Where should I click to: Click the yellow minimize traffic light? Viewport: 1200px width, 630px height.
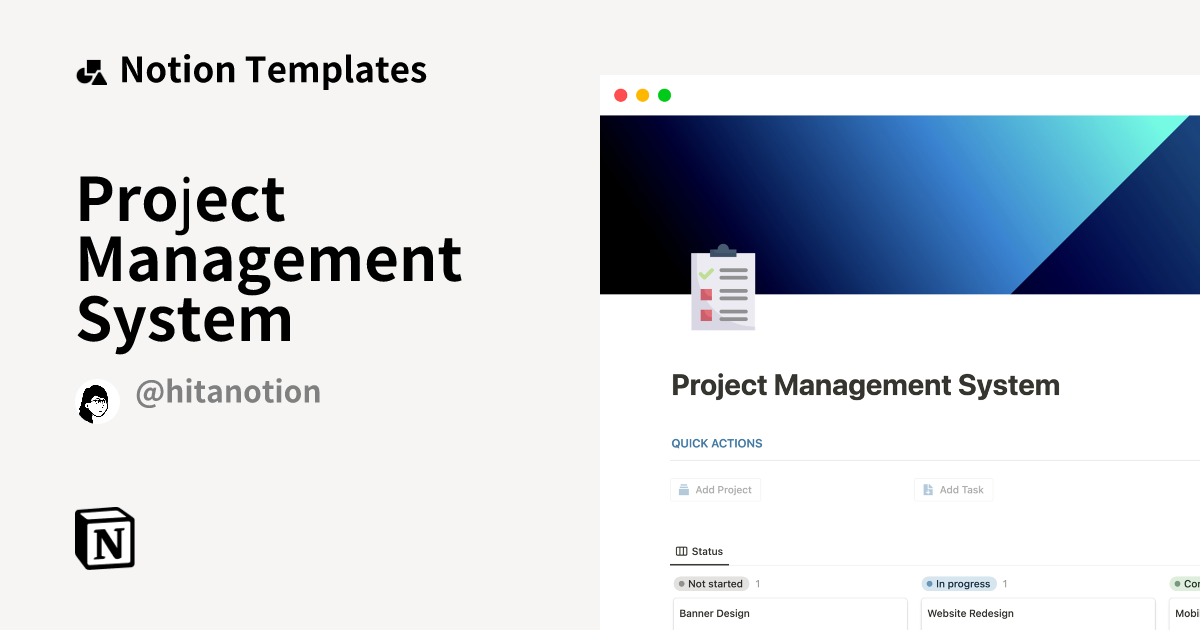(642, 95)
